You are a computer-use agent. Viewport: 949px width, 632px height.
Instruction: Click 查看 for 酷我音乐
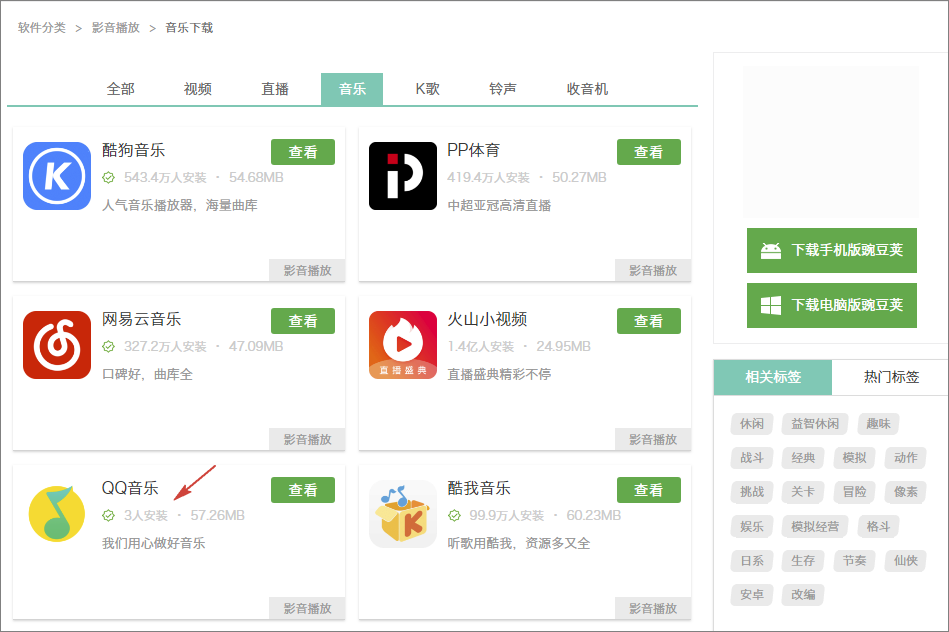point(649,490)
